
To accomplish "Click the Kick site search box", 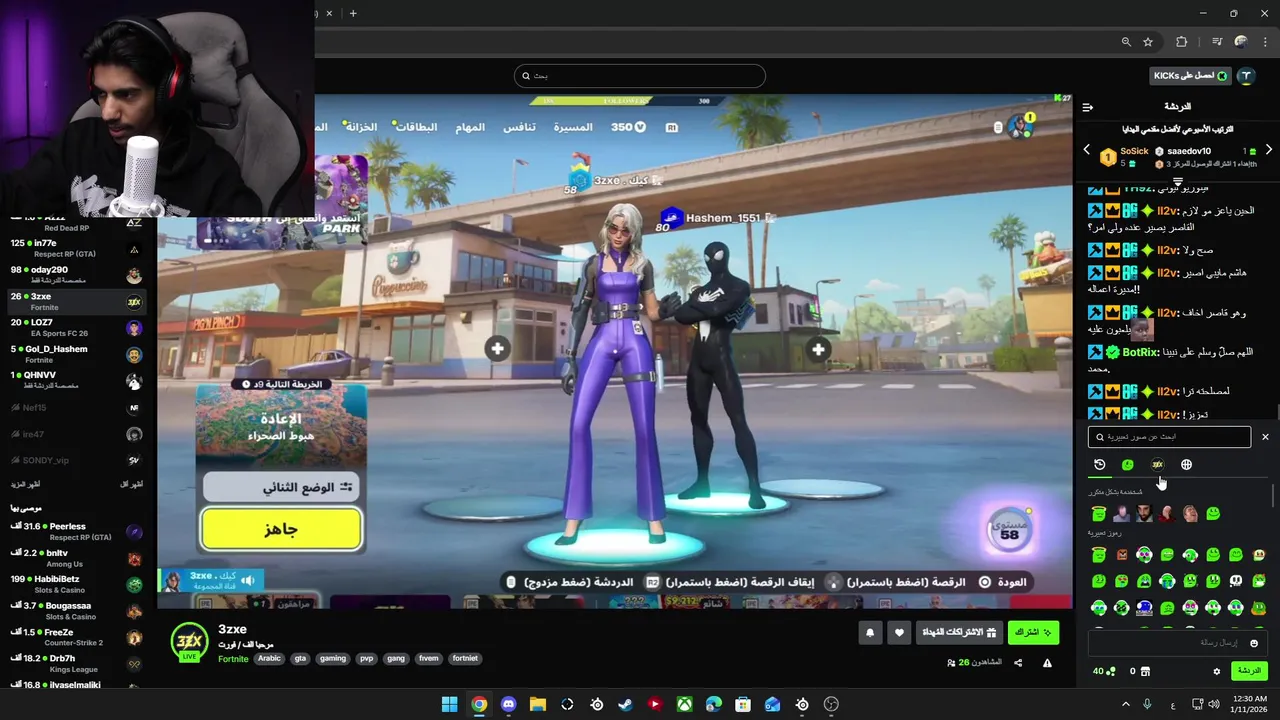I will [640, 76].
